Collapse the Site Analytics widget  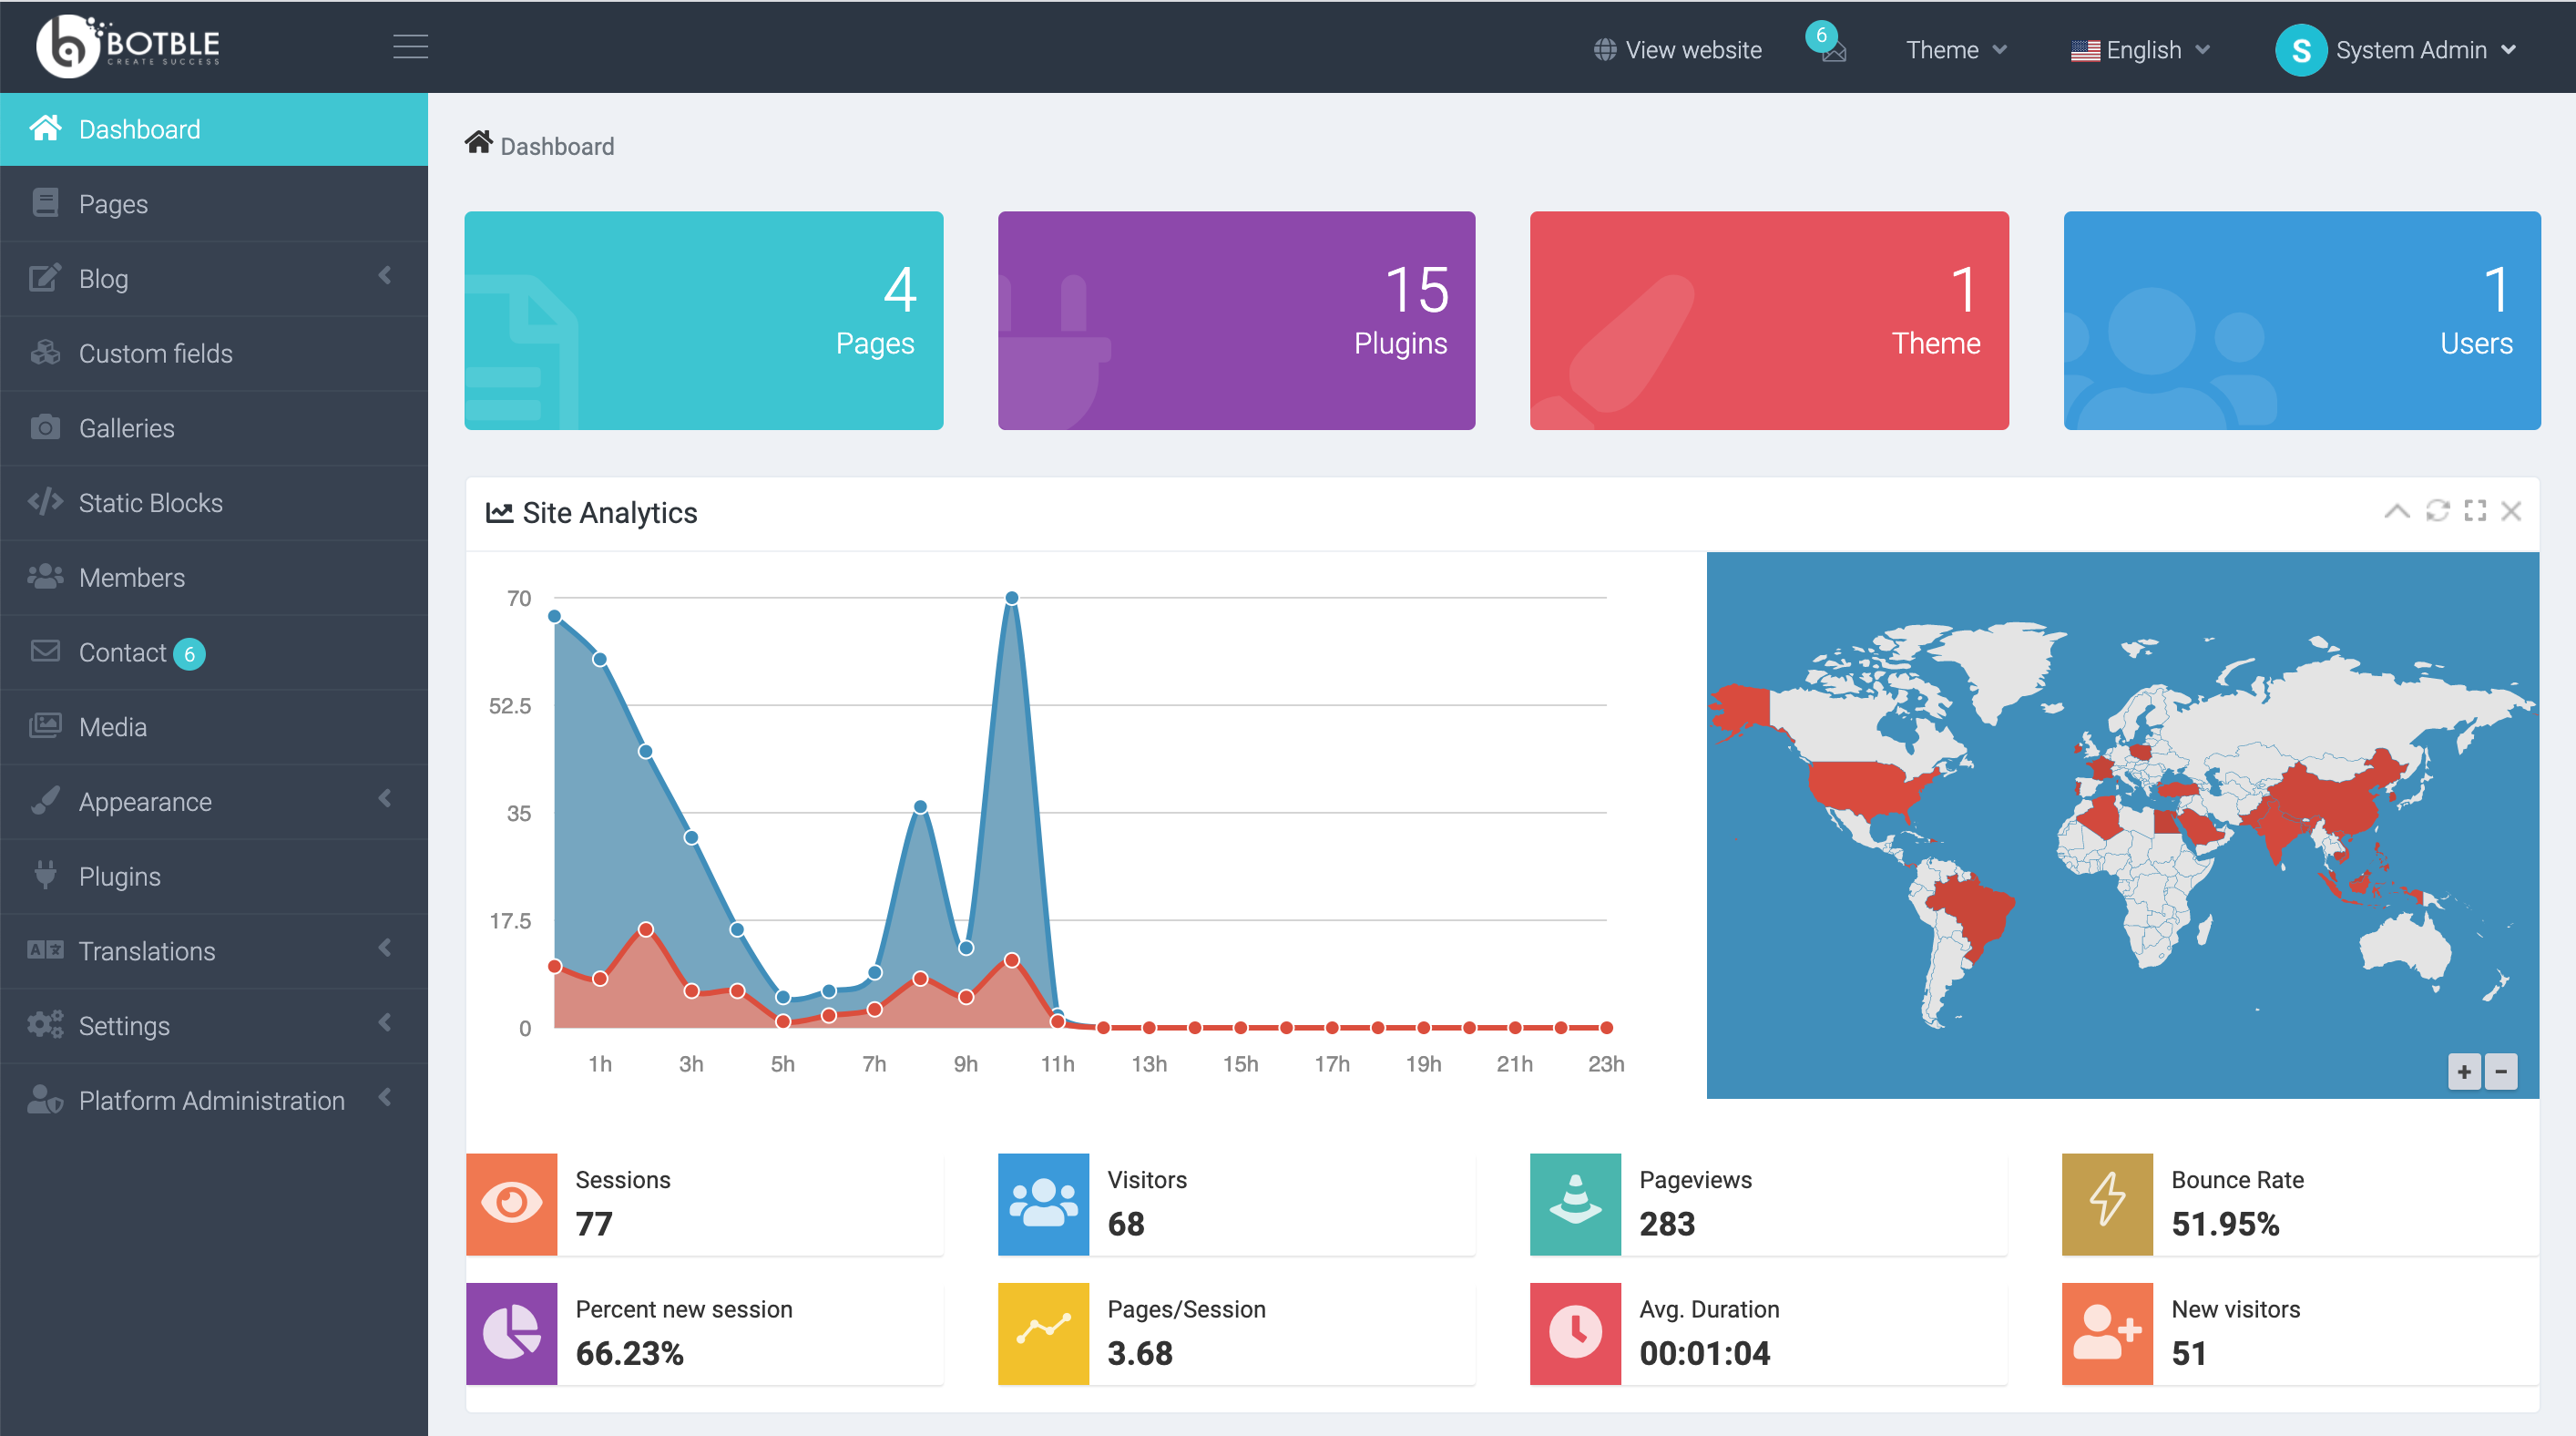(2397, 512)
